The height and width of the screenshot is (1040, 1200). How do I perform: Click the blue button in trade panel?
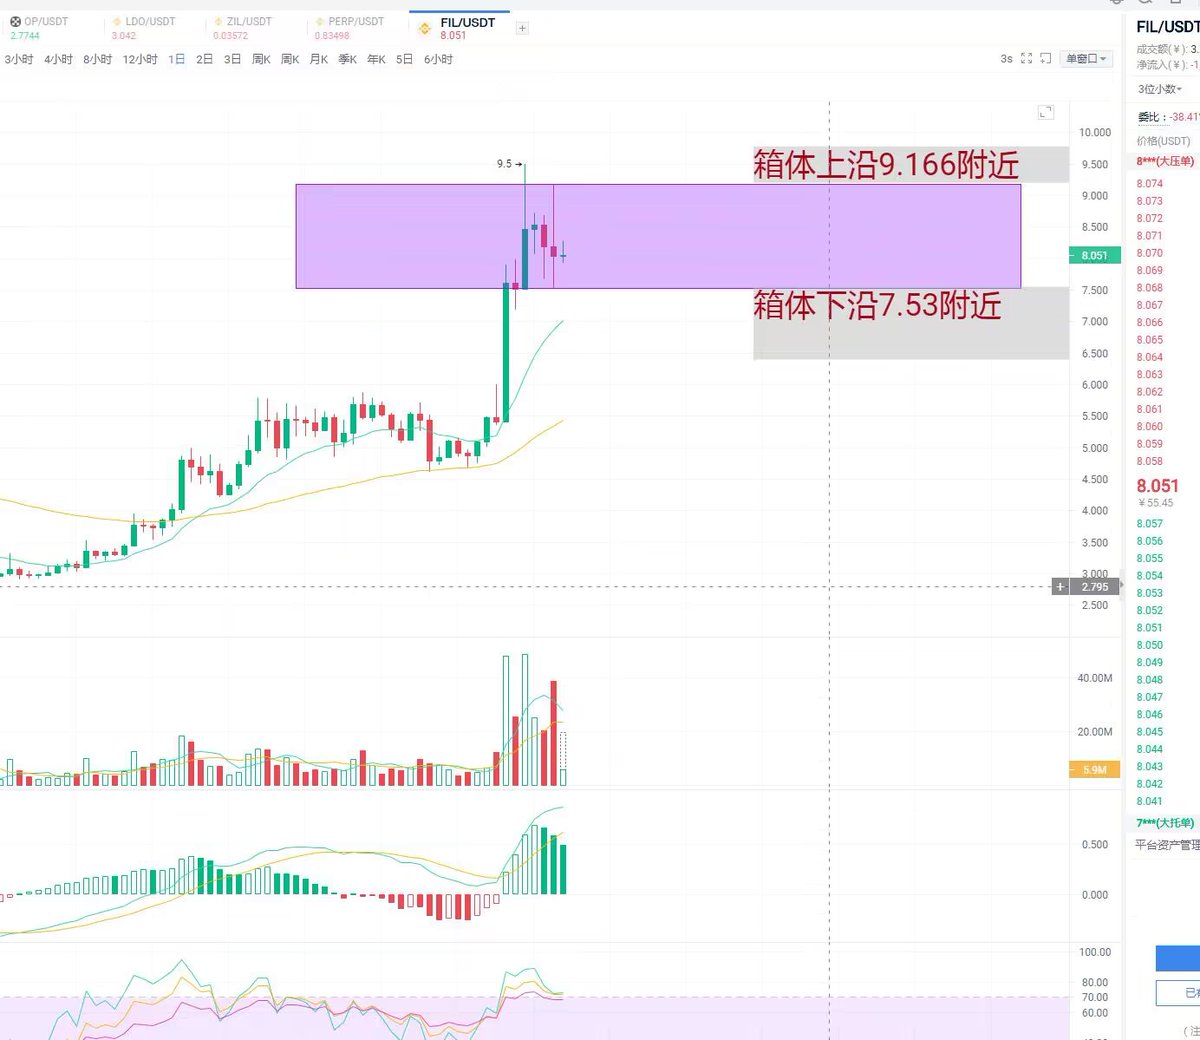pyautogui.click(x=1178, y=958)
